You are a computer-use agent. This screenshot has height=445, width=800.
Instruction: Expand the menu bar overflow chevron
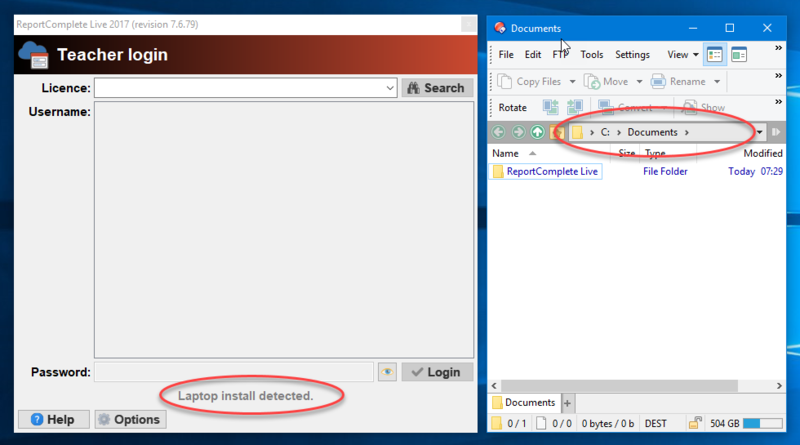(x=779, y=48)
